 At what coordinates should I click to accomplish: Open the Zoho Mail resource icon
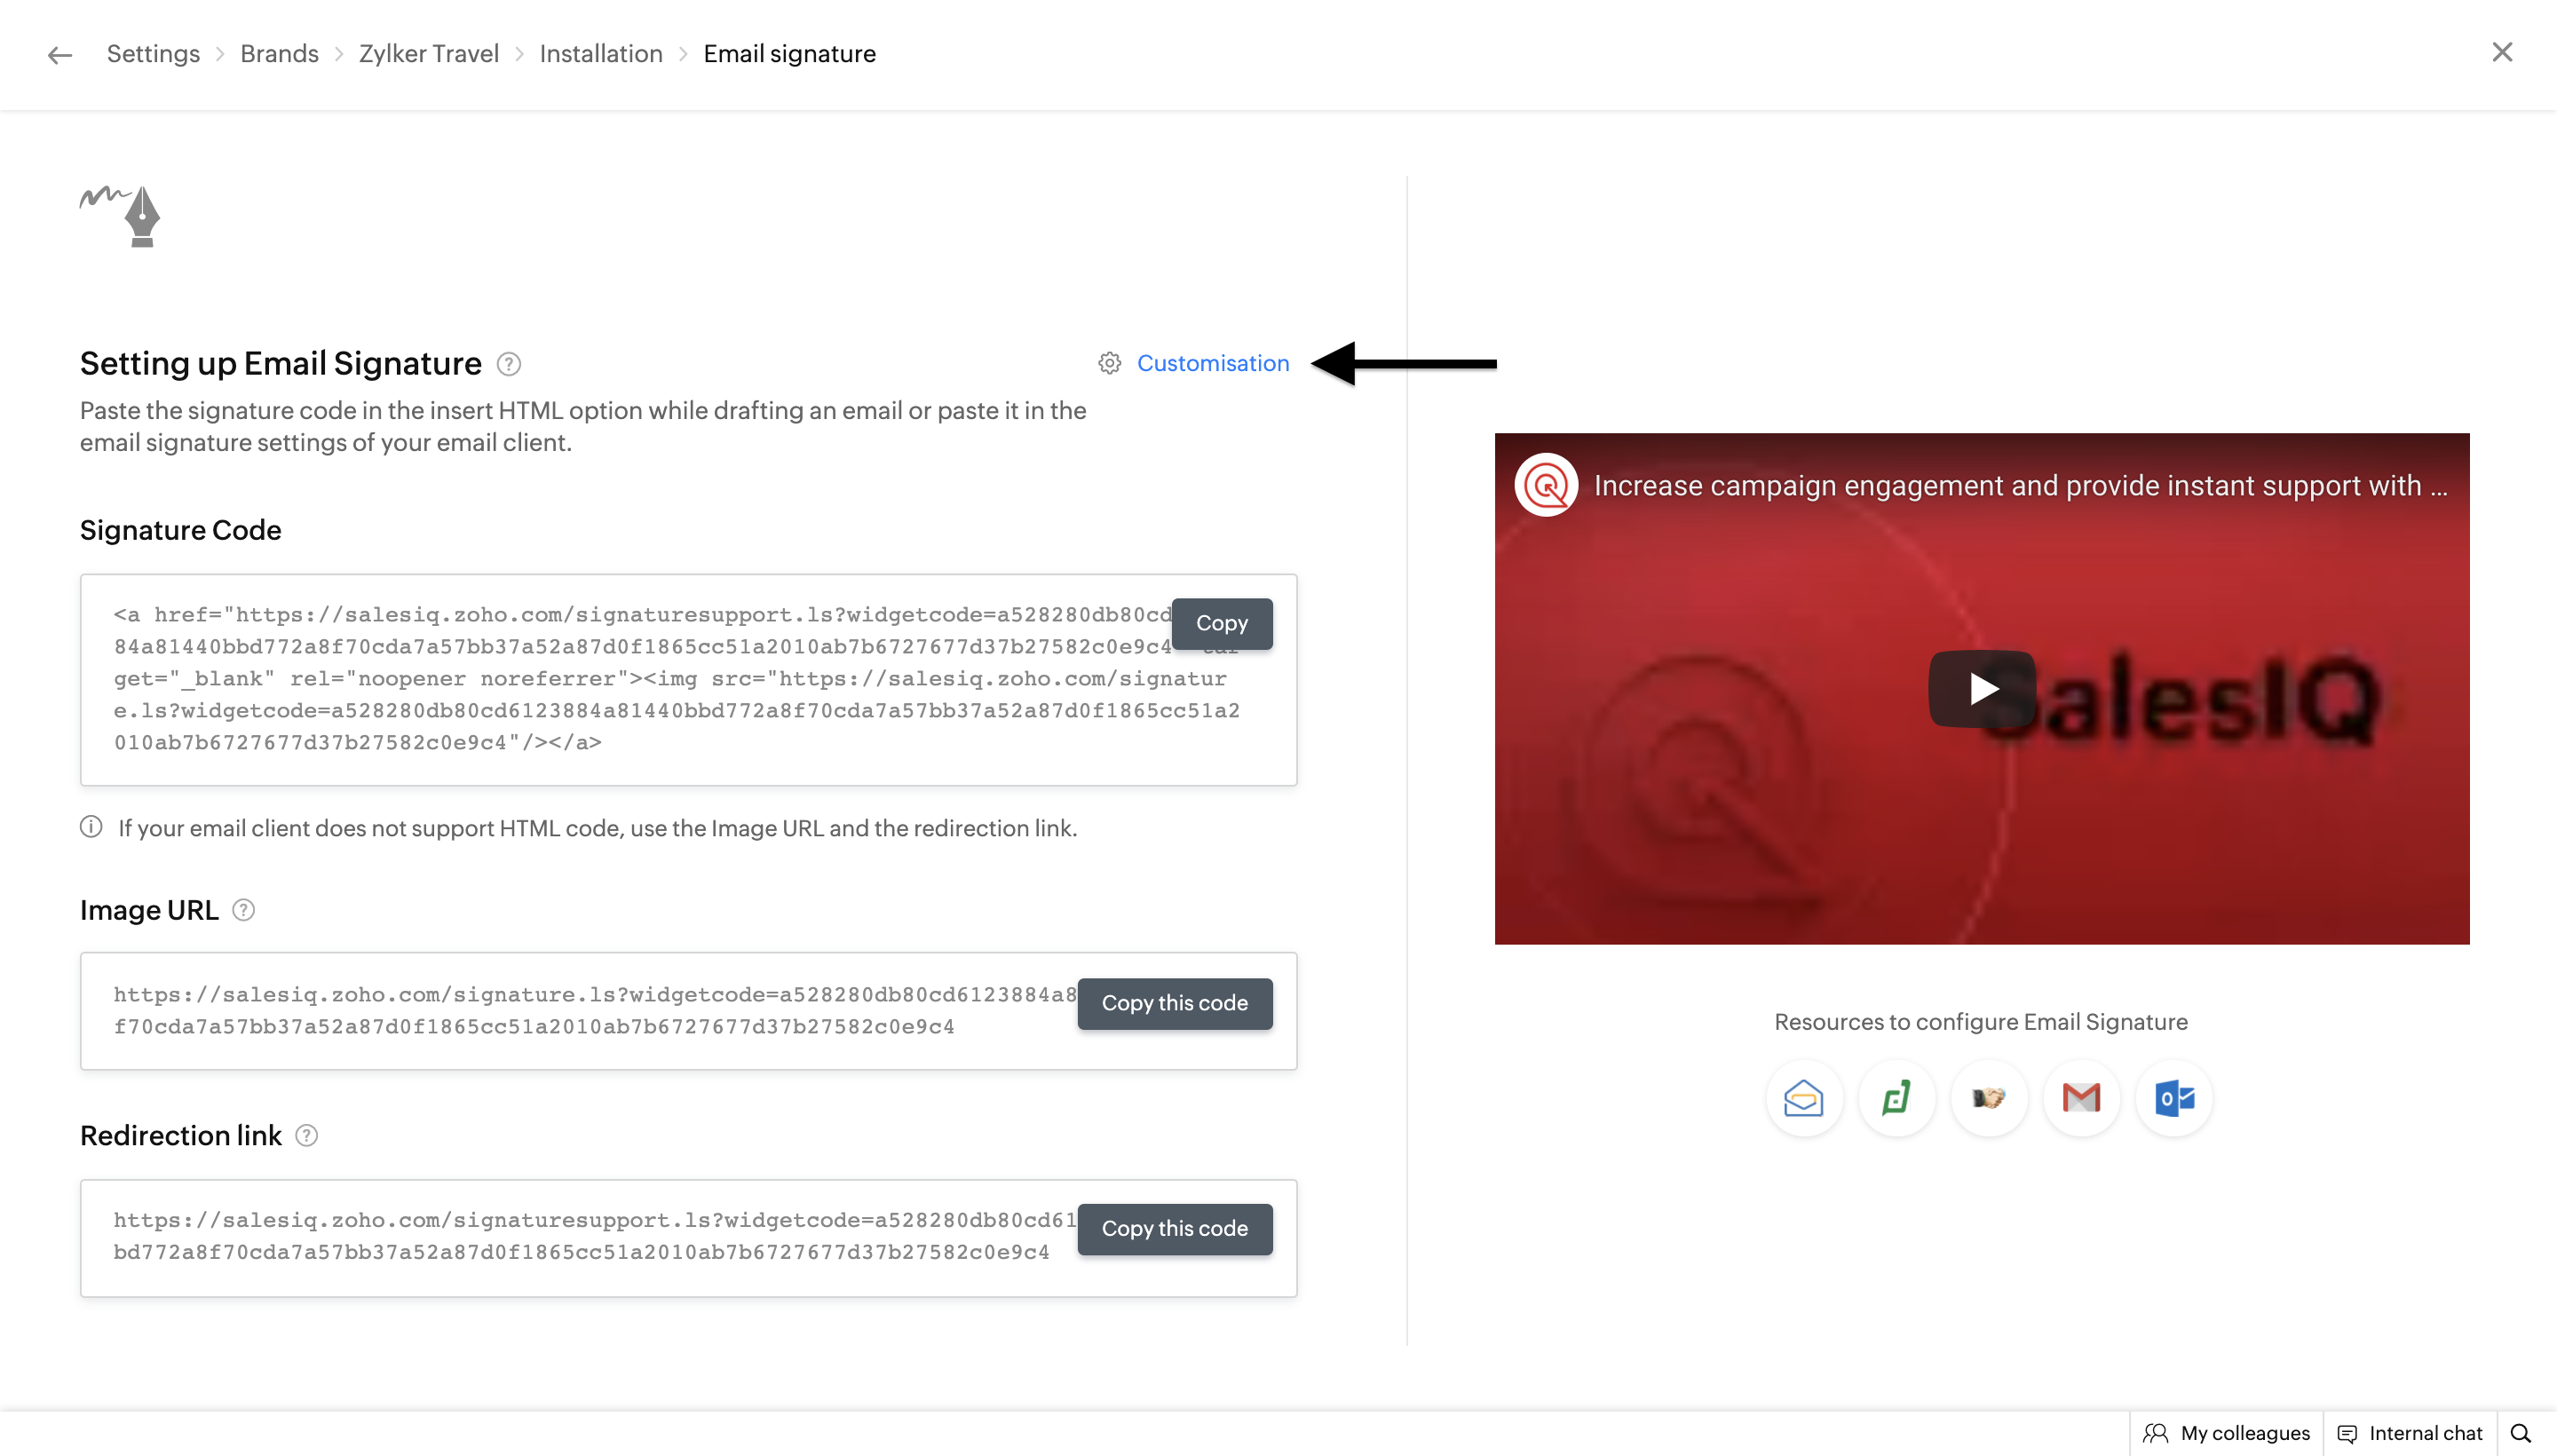pyautogui.click(x=1803, y=1098)
